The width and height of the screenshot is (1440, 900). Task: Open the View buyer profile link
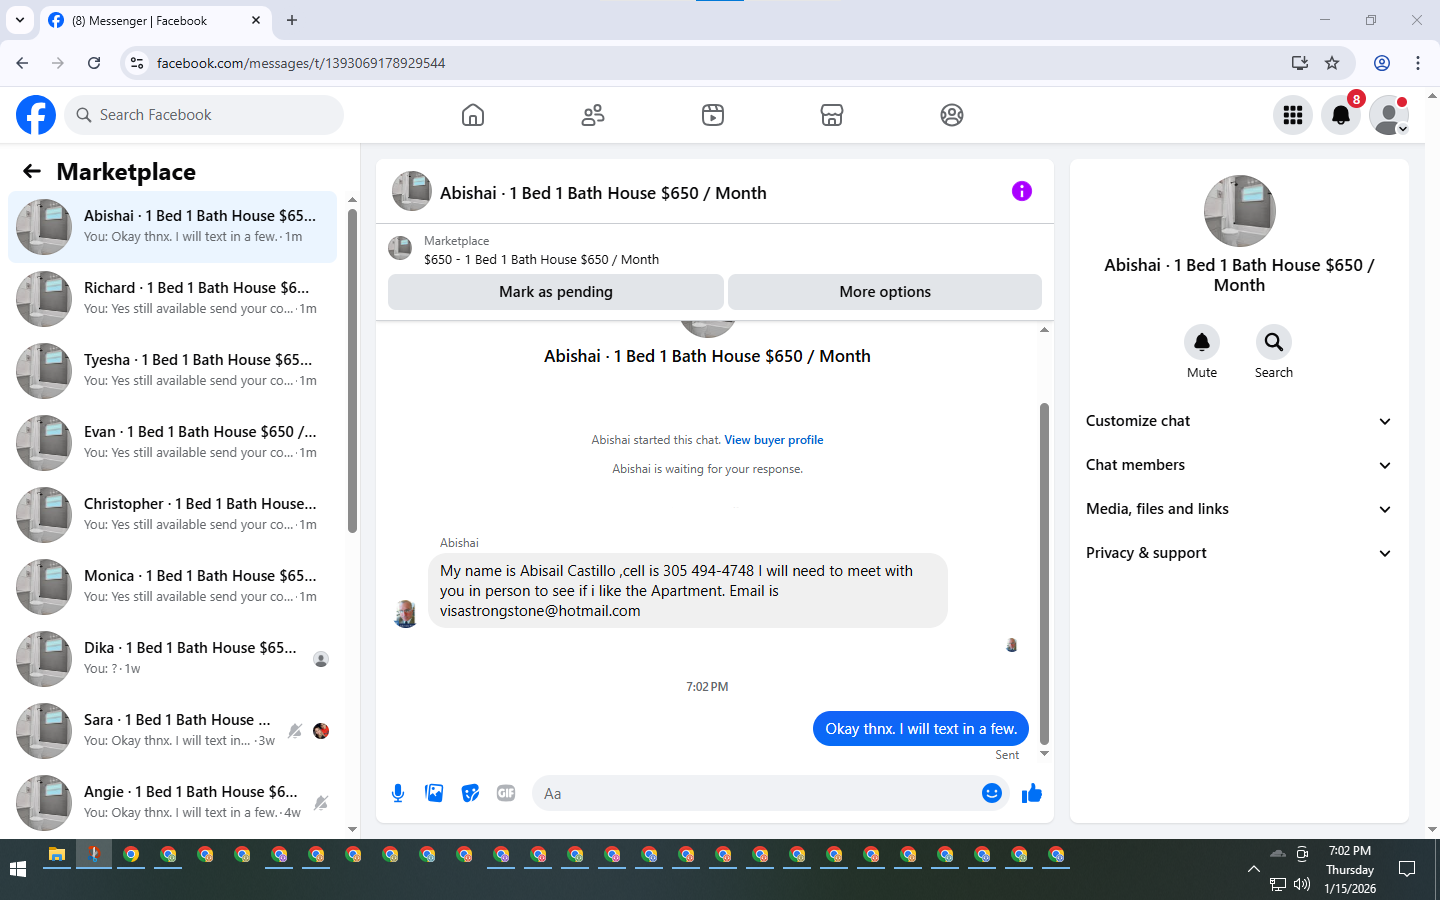tap(774, 440)
